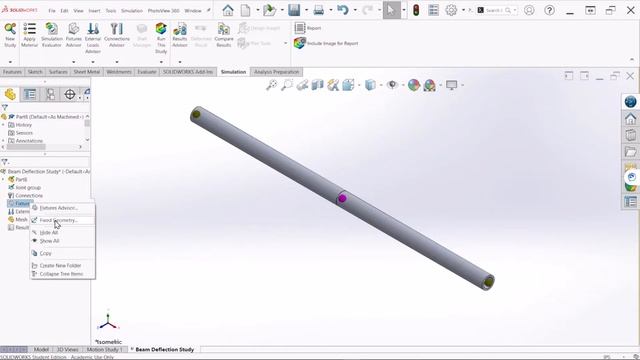Open a file with the Open icon
640x360 pixels.
(x=269, y=10)
